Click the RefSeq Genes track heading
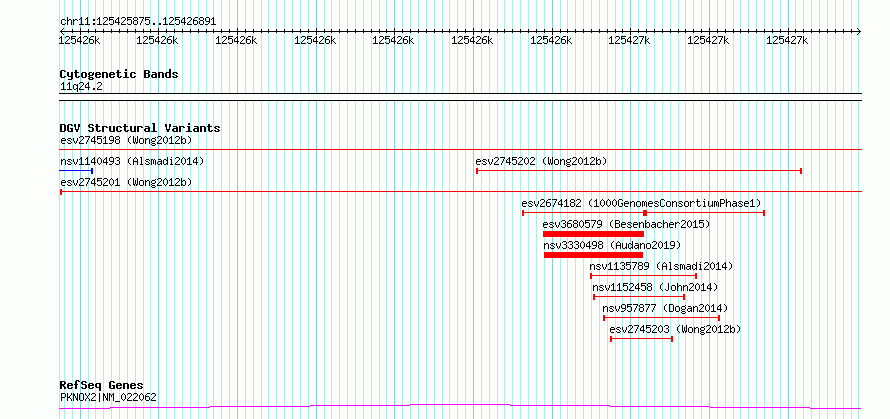The image size is (890, 419). click(102, 386)
